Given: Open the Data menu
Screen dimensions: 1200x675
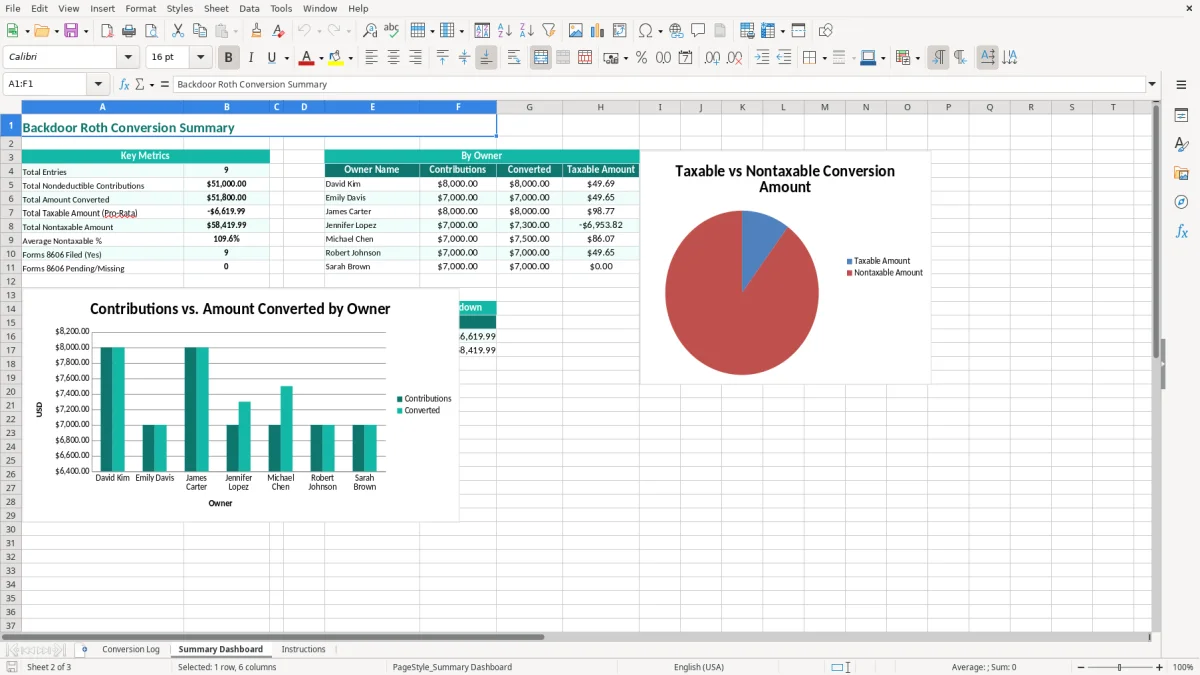Looking at the screenshot, I should (249, 8).
